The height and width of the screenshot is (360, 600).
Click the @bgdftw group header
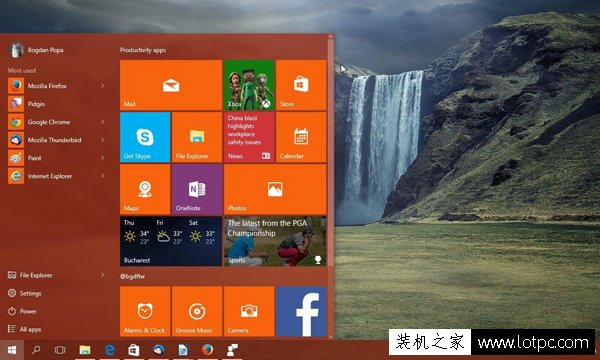click(x=132, y=276)
